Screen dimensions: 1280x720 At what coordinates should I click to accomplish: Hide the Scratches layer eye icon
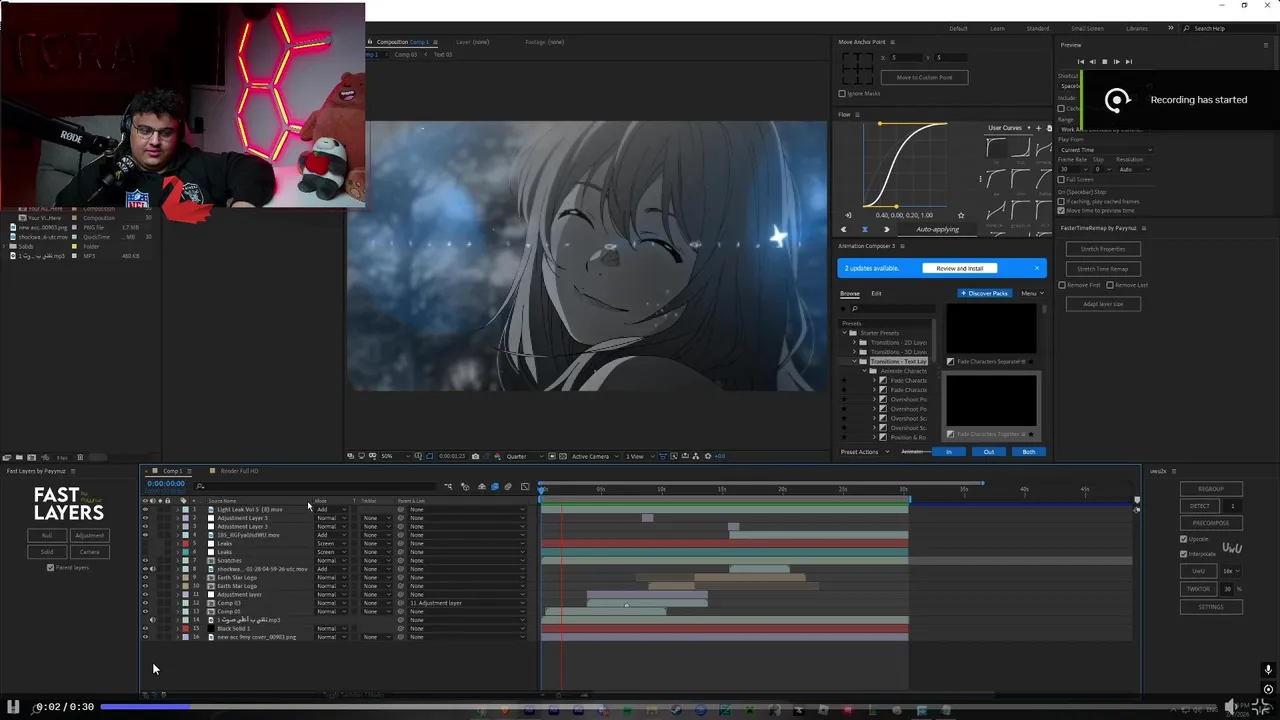[145, 561]
